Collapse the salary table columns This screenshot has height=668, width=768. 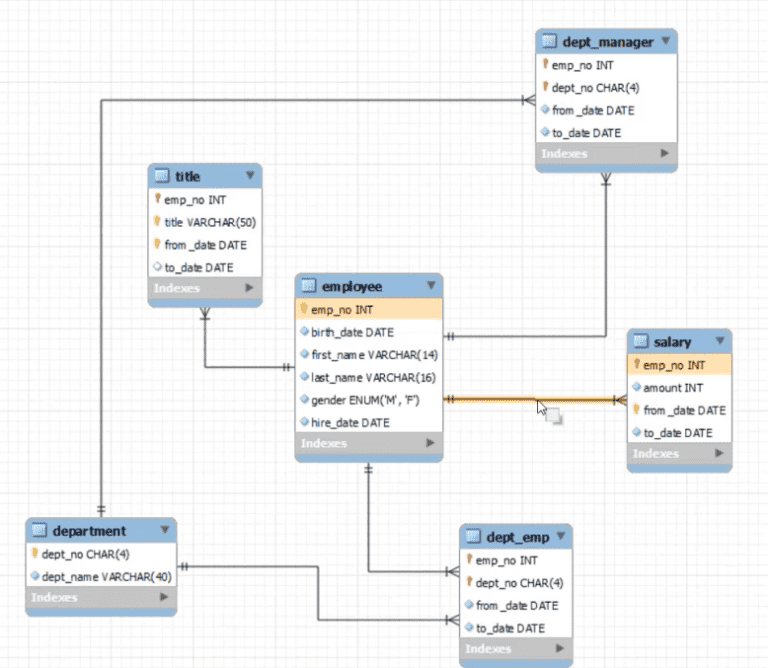(x=720, y=340)
